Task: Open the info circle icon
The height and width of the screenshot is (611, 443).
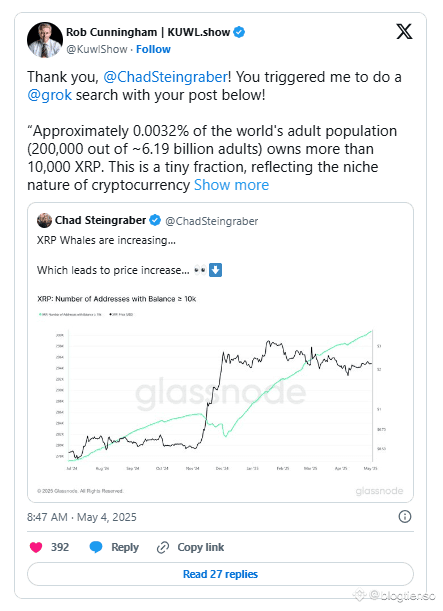Action: [405, 517]
